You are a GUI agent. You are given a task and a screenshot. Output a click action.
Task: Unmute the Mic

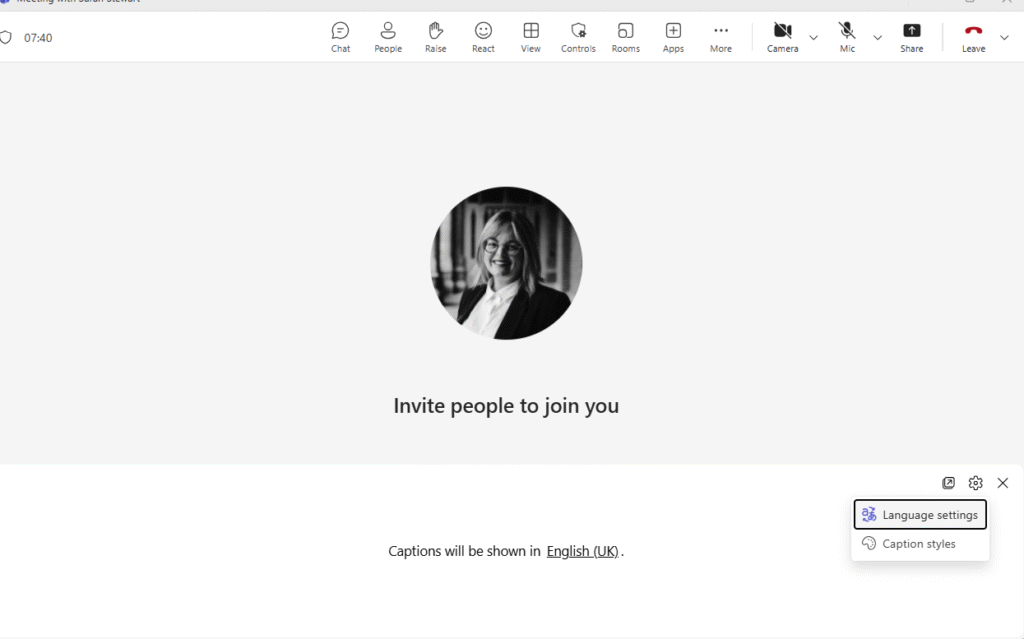847,37
